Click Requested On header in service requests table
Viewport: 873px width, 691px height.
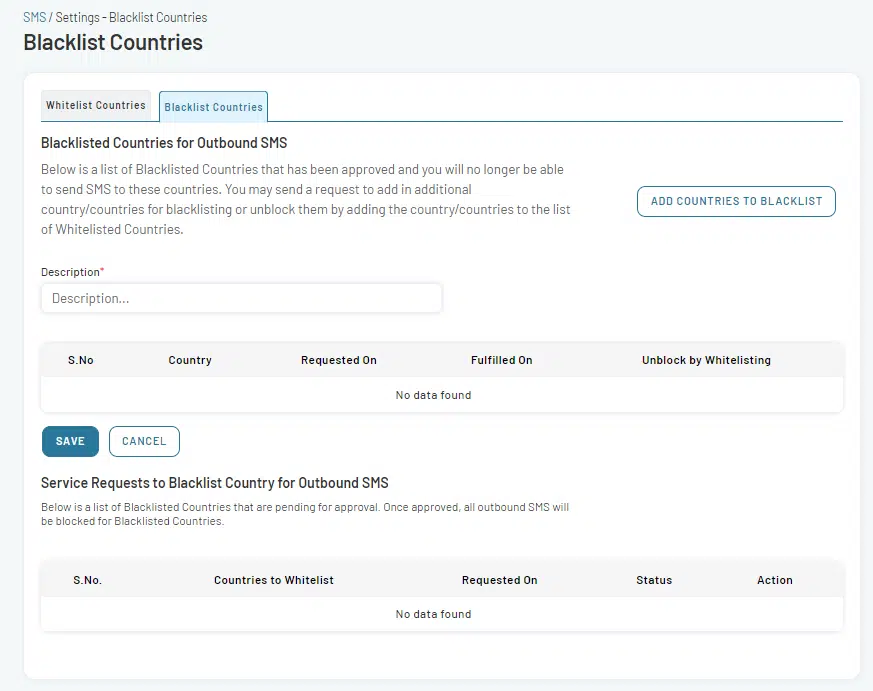click(x=499, y=580)
